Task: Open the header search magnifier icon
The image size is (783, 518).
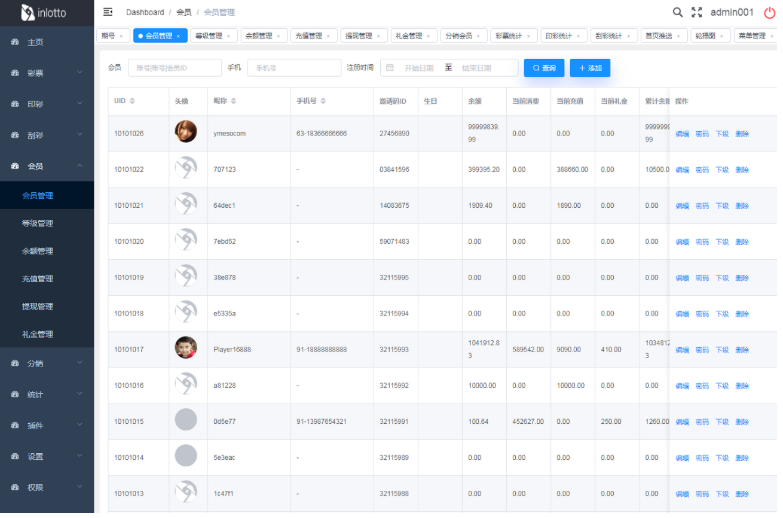Action: [677, 12]
